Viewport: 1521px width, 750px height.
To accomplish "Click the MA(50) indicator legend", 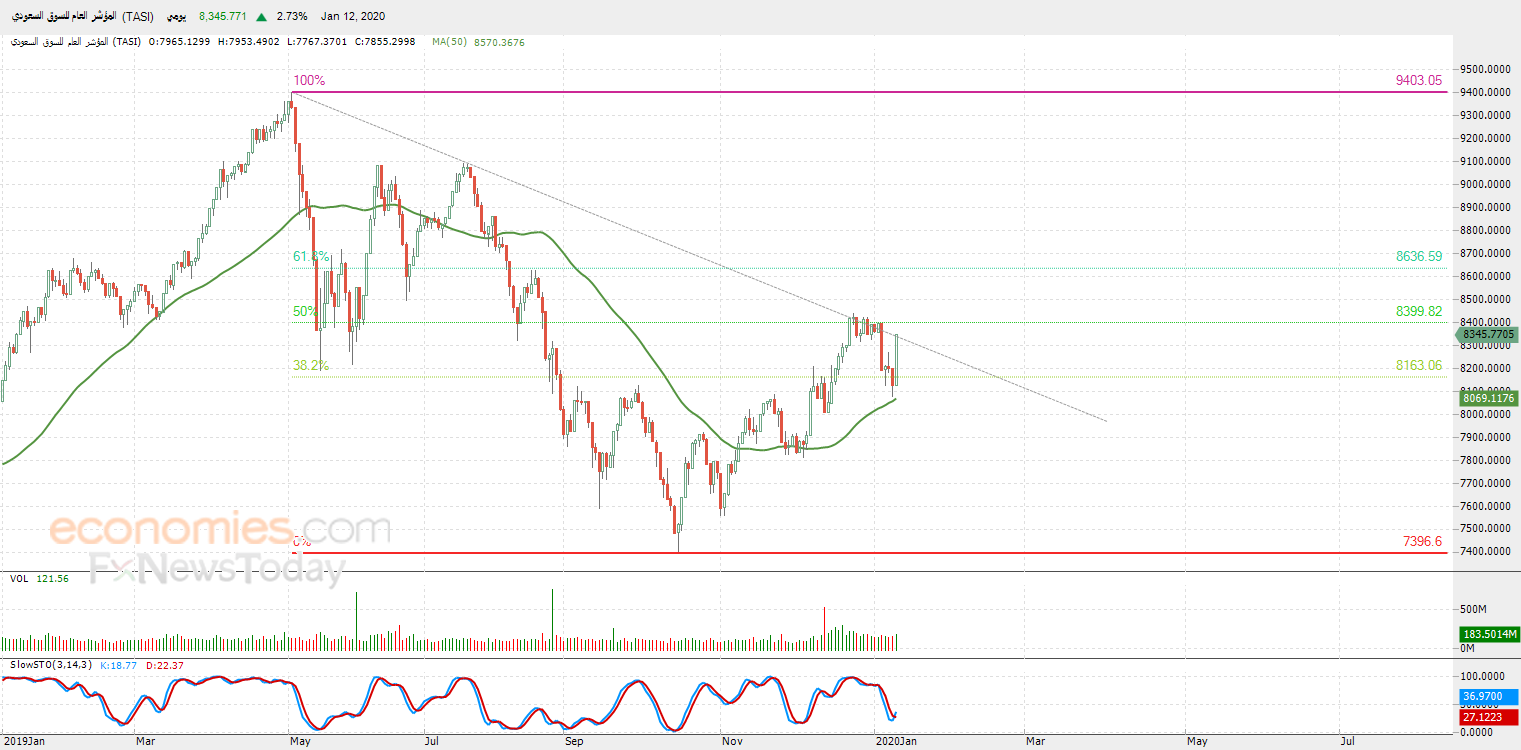I will (x=478, y=42).
